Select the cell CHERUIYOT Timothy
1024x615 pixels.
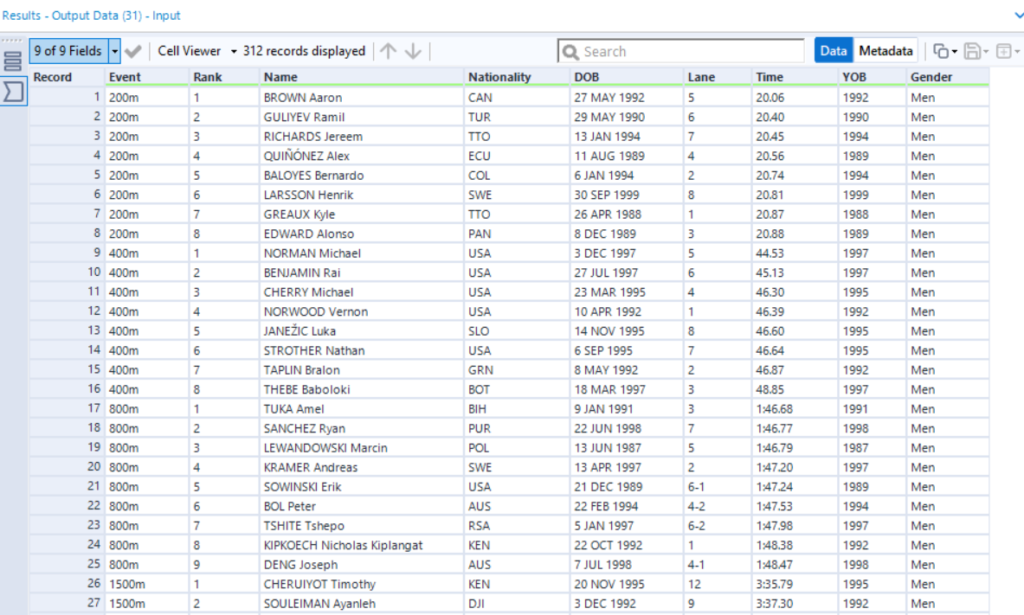click(362, 584)
